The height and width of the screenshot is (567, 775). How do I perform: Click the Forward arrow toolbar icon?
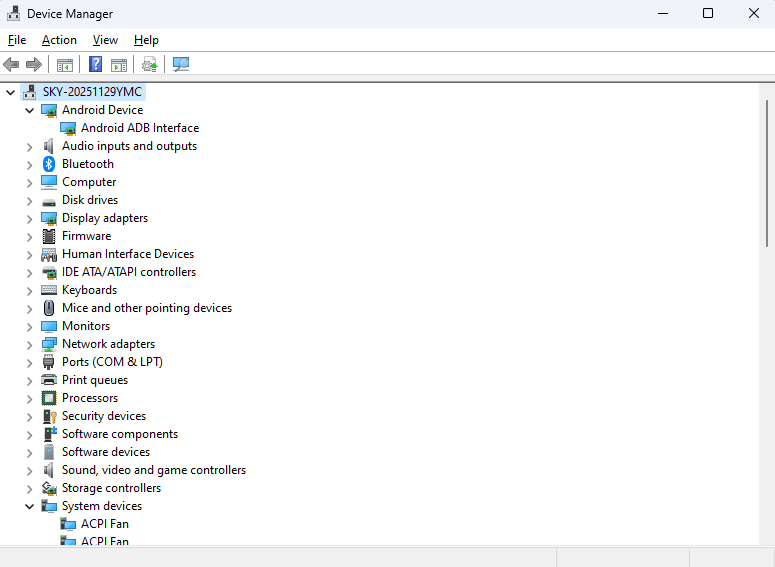coord(34,64)
